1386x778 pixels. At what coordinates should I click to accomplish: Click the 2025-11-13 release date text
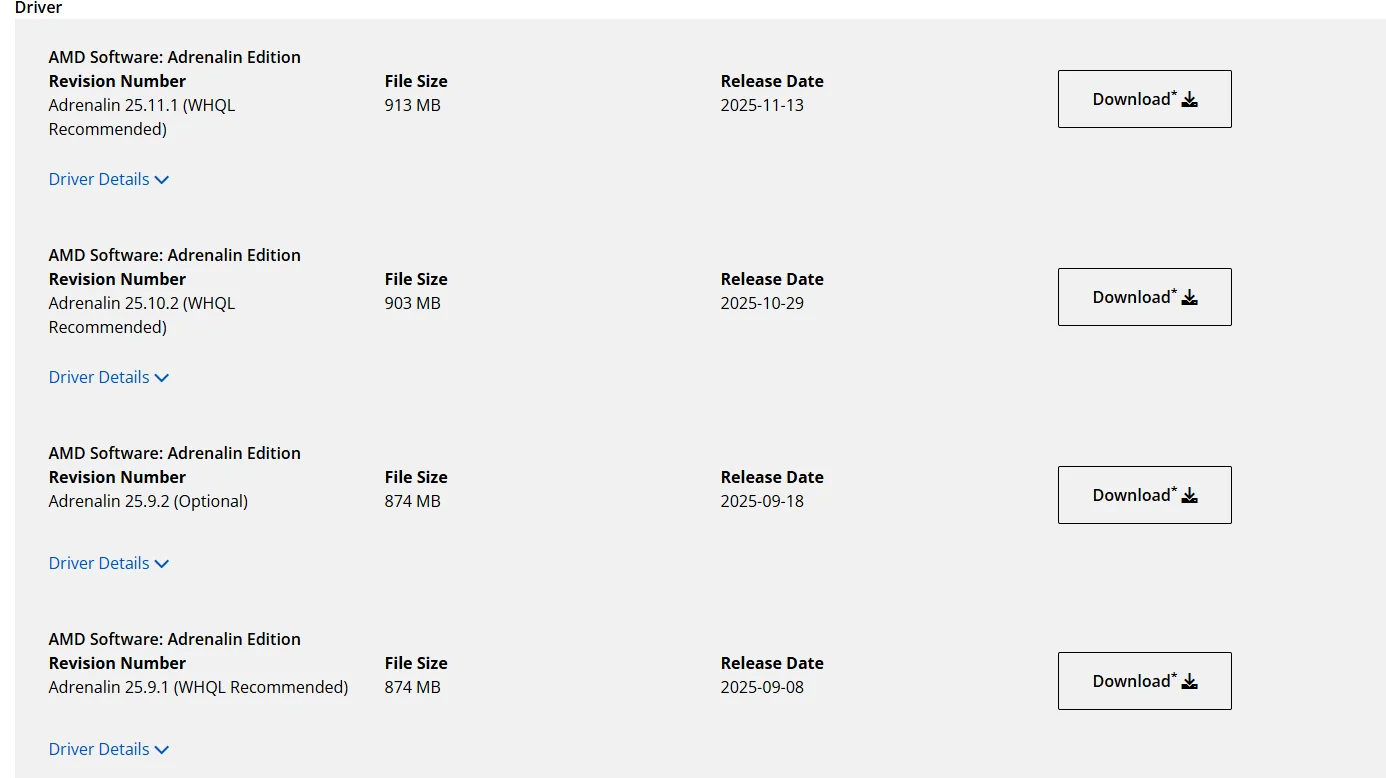[x=762, y=105]
